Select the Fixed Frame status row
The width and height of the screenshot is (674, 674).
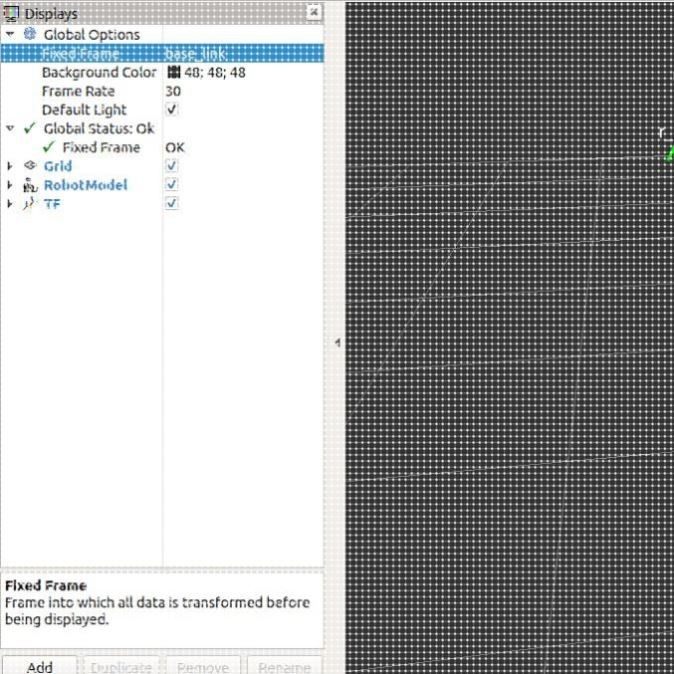(101, 147)
